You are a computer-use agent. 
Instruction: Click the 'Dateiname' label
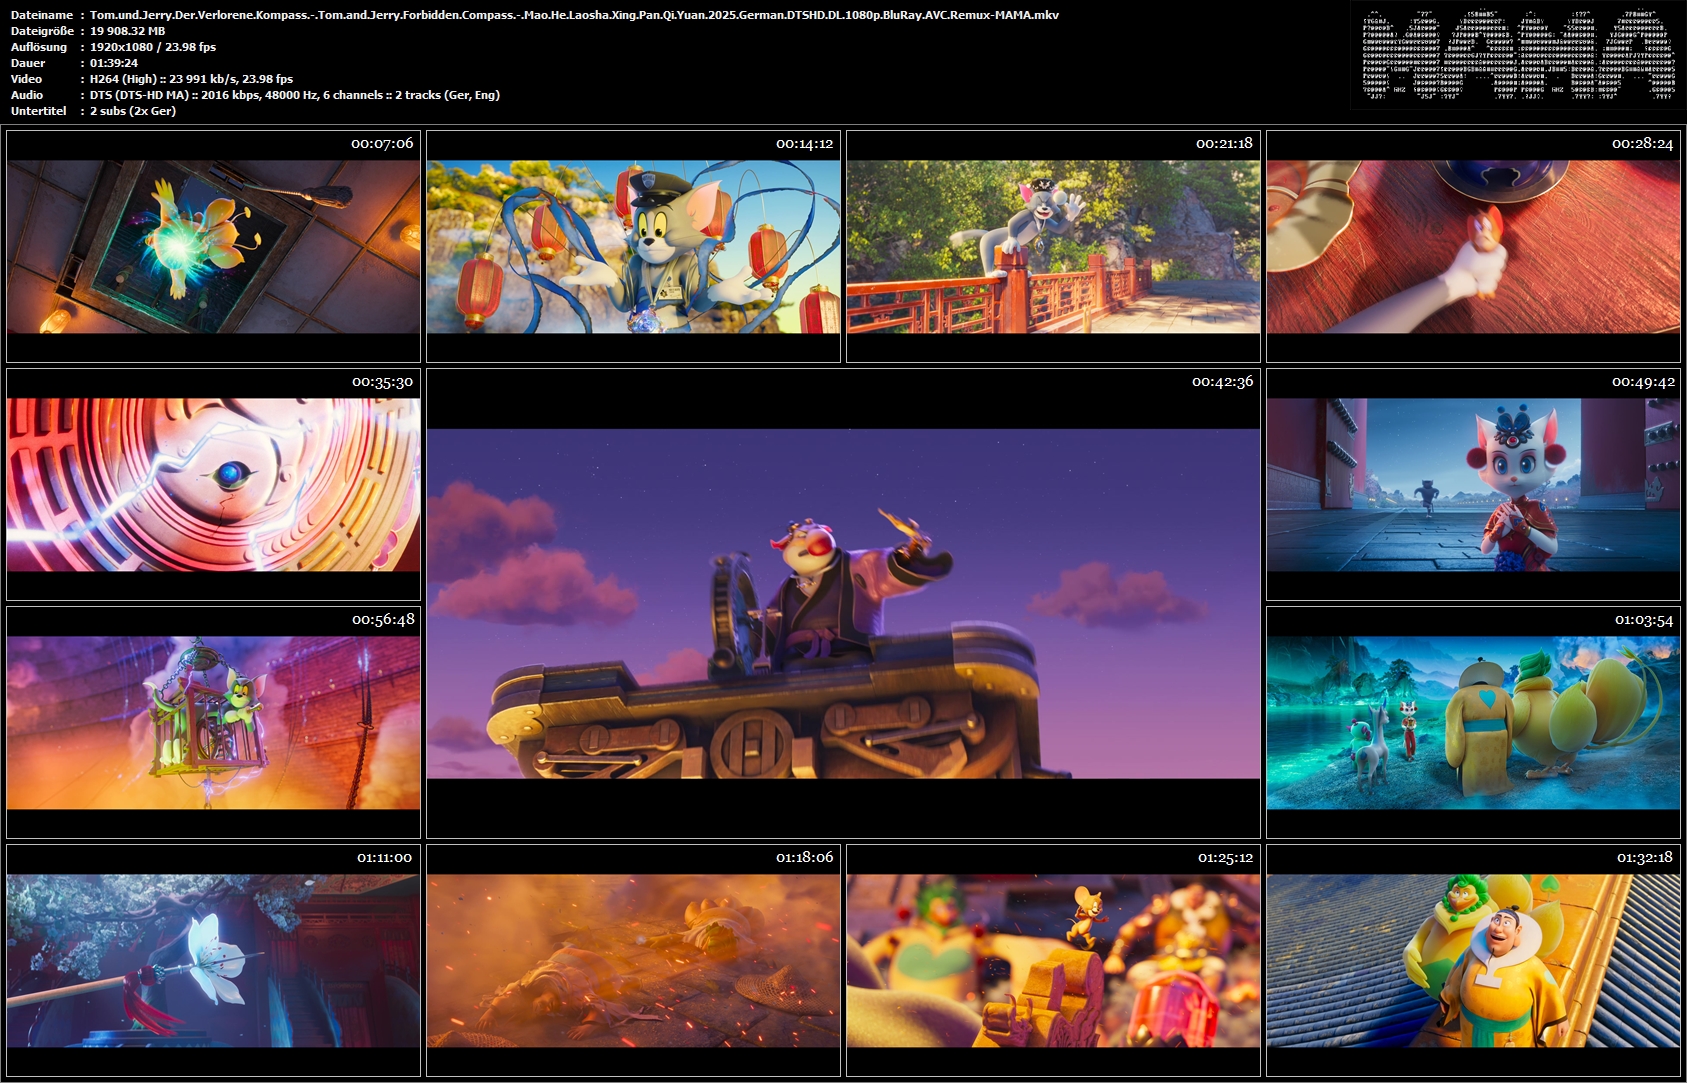42,15
